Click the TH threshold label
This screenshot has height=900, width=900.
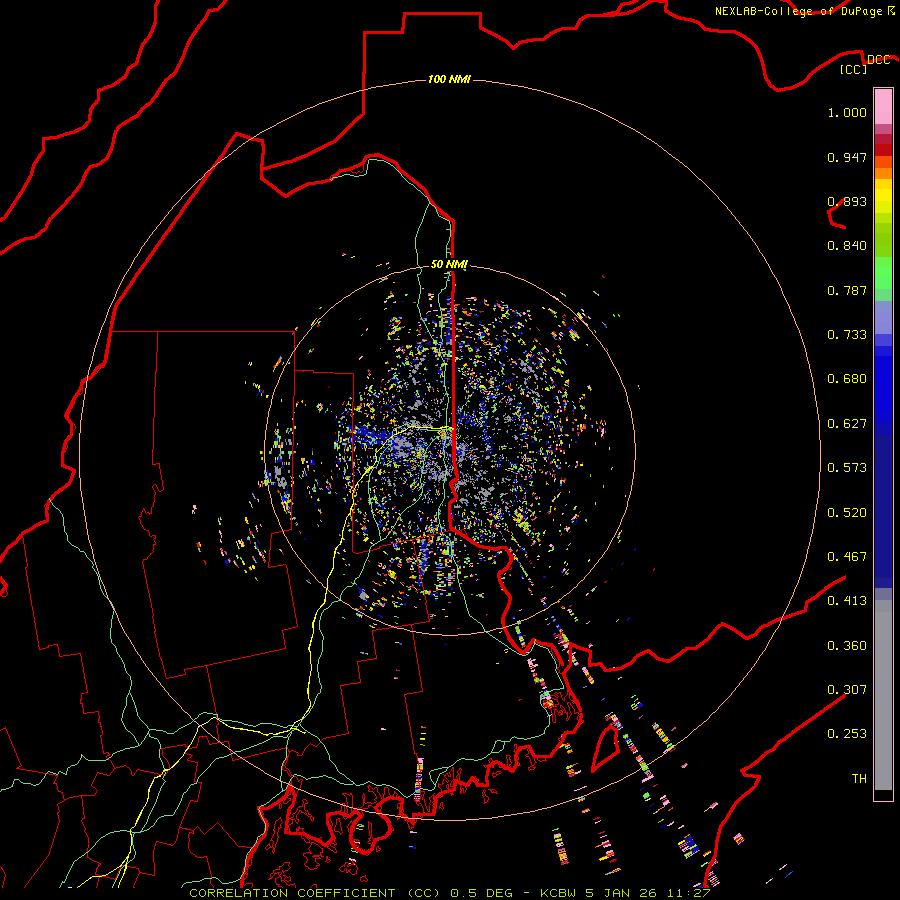(859, 779)
